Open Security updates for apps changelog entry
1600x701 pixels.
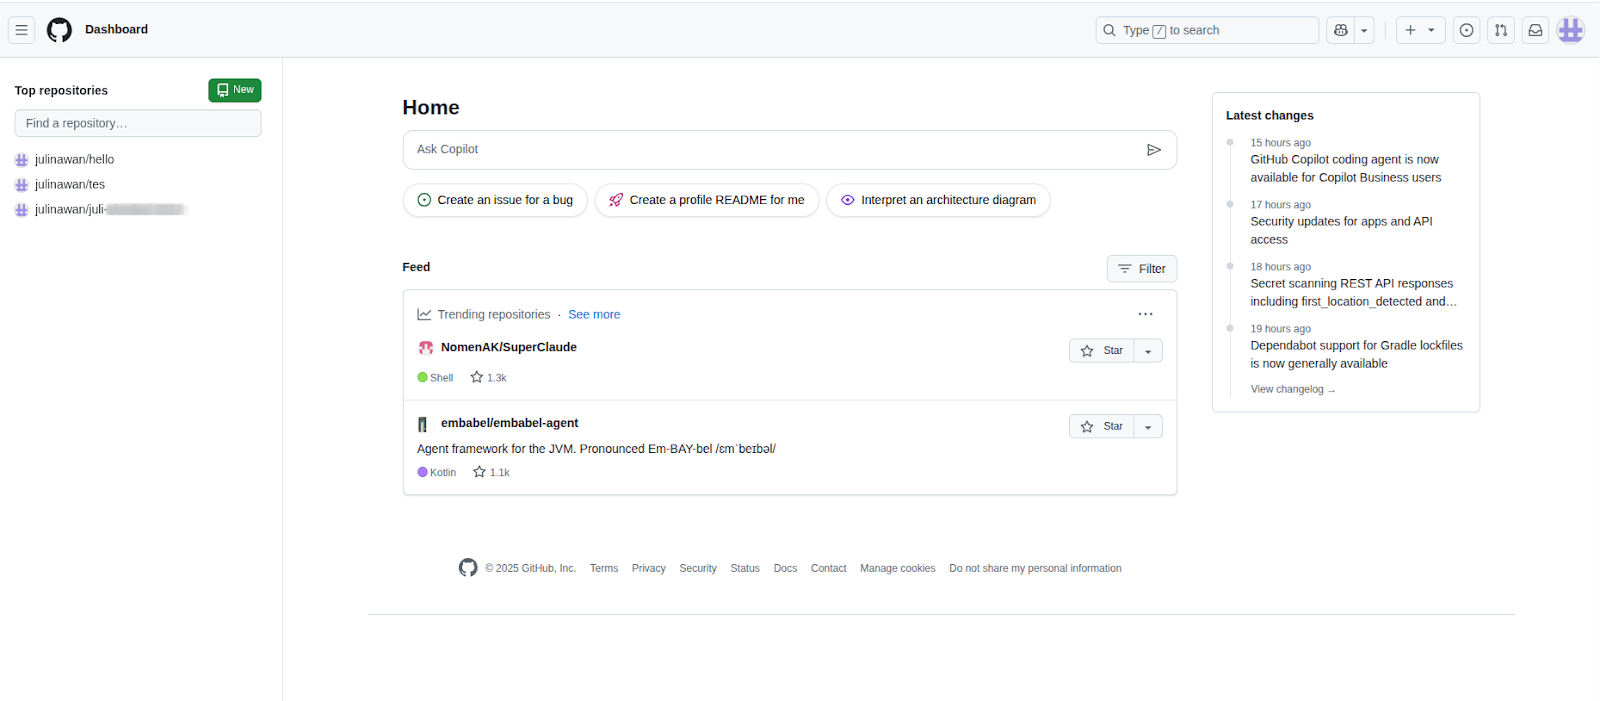click(1341, 230)
